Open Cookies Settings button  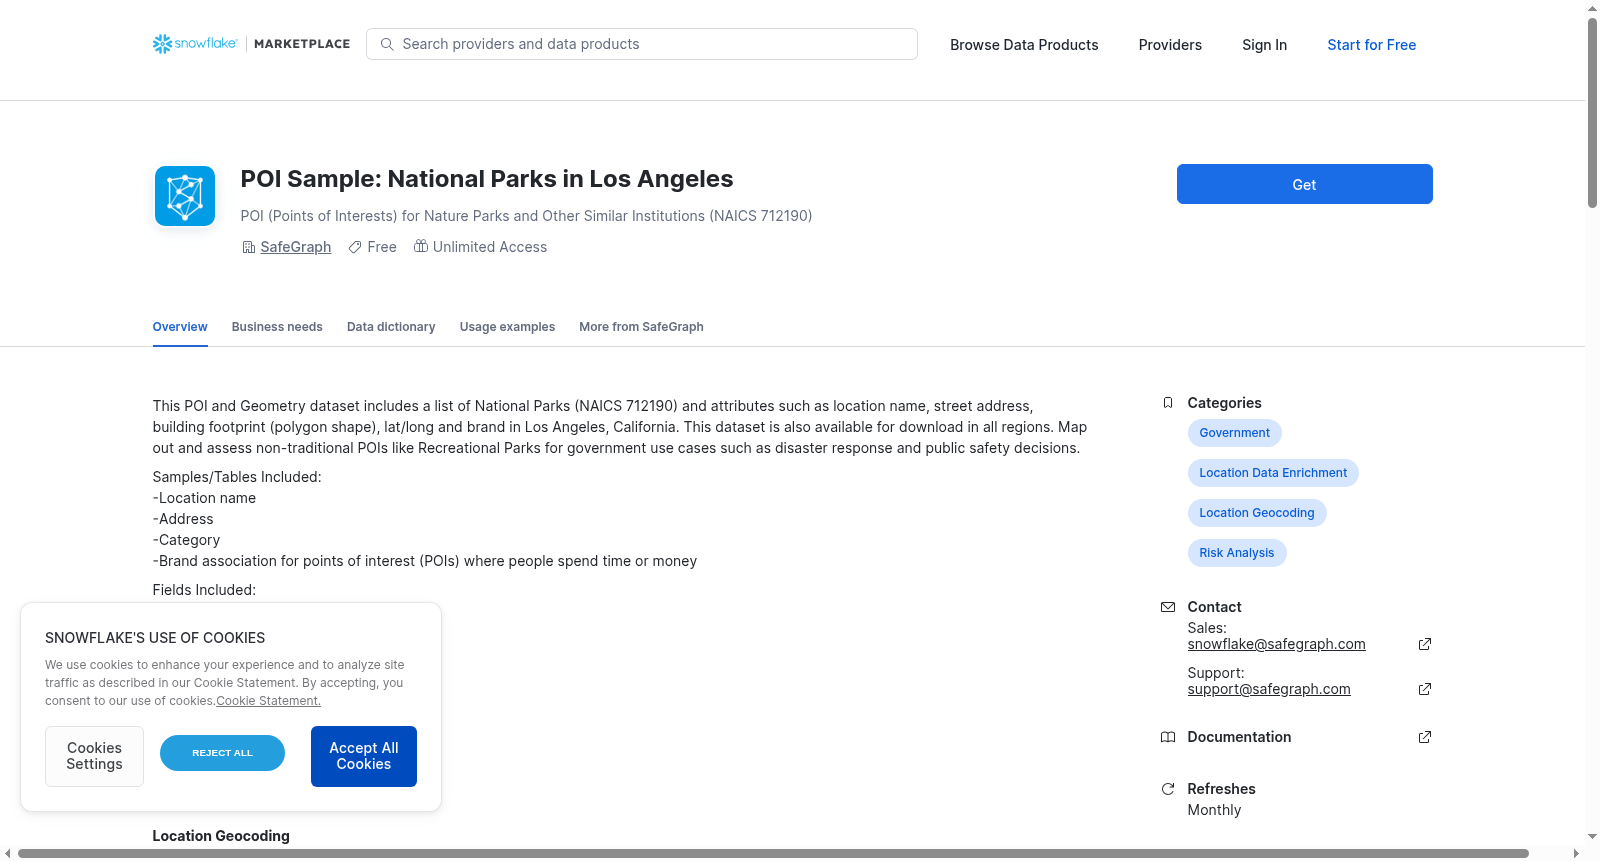pyautogui.click(x=94, y=756)
